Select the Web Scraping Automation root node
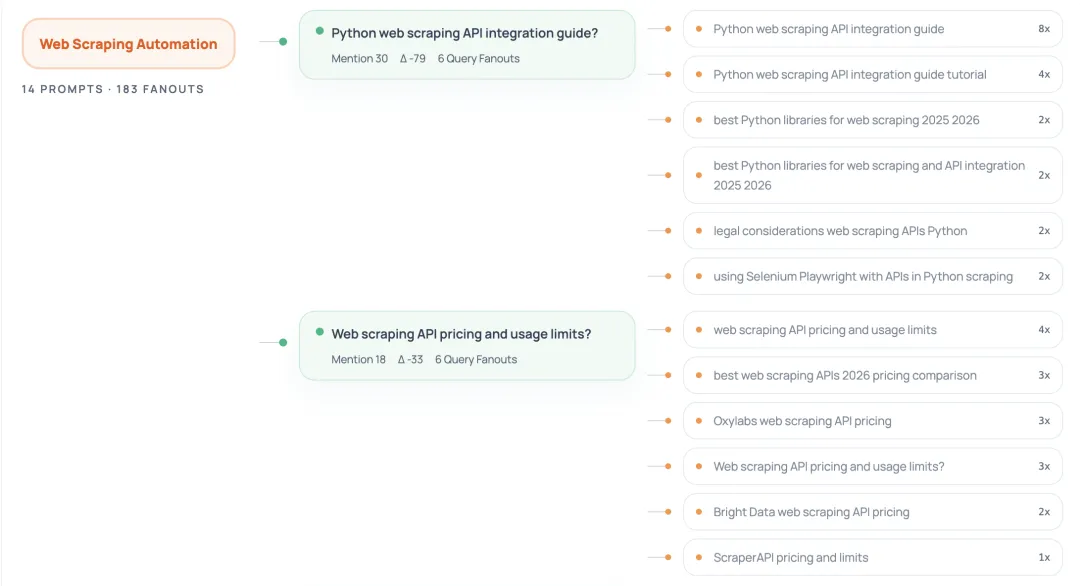The height and width of the screenshot is (586, 1080). coord(128,44)
